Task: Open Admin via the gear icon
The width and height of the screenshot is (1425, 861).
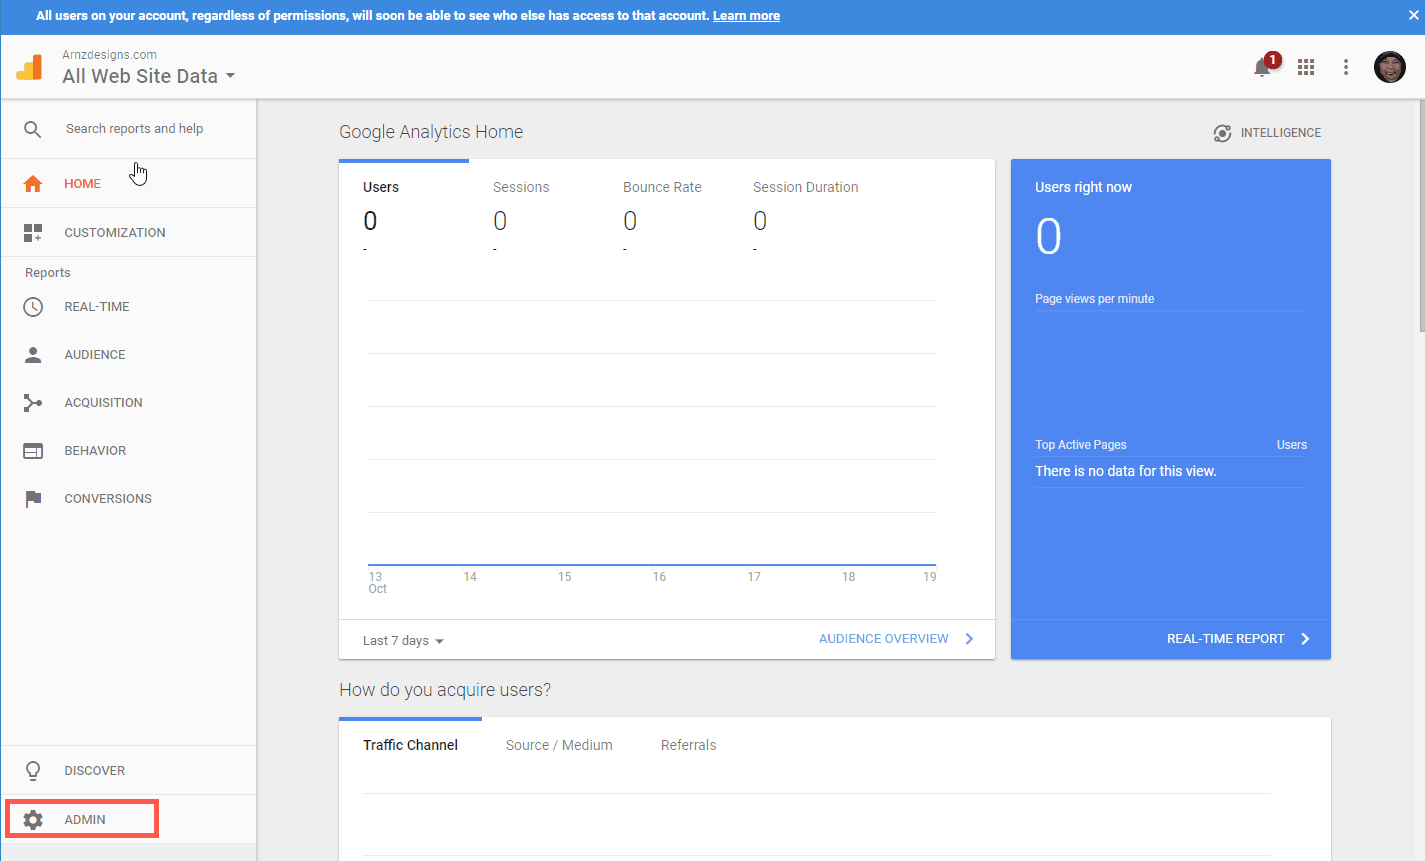Action: [x=33, y=820]
